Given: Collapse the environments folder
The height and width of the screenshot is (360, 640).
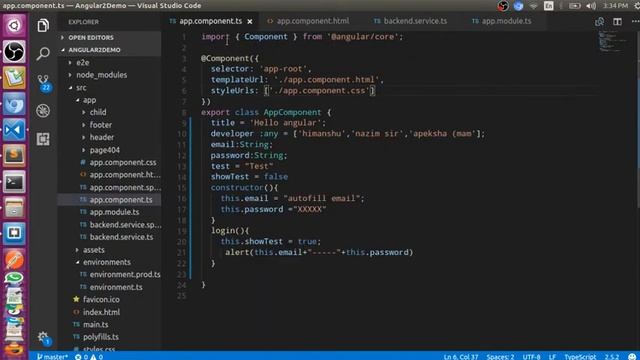Looking at the screenshot, I should (x=109, y=262).
